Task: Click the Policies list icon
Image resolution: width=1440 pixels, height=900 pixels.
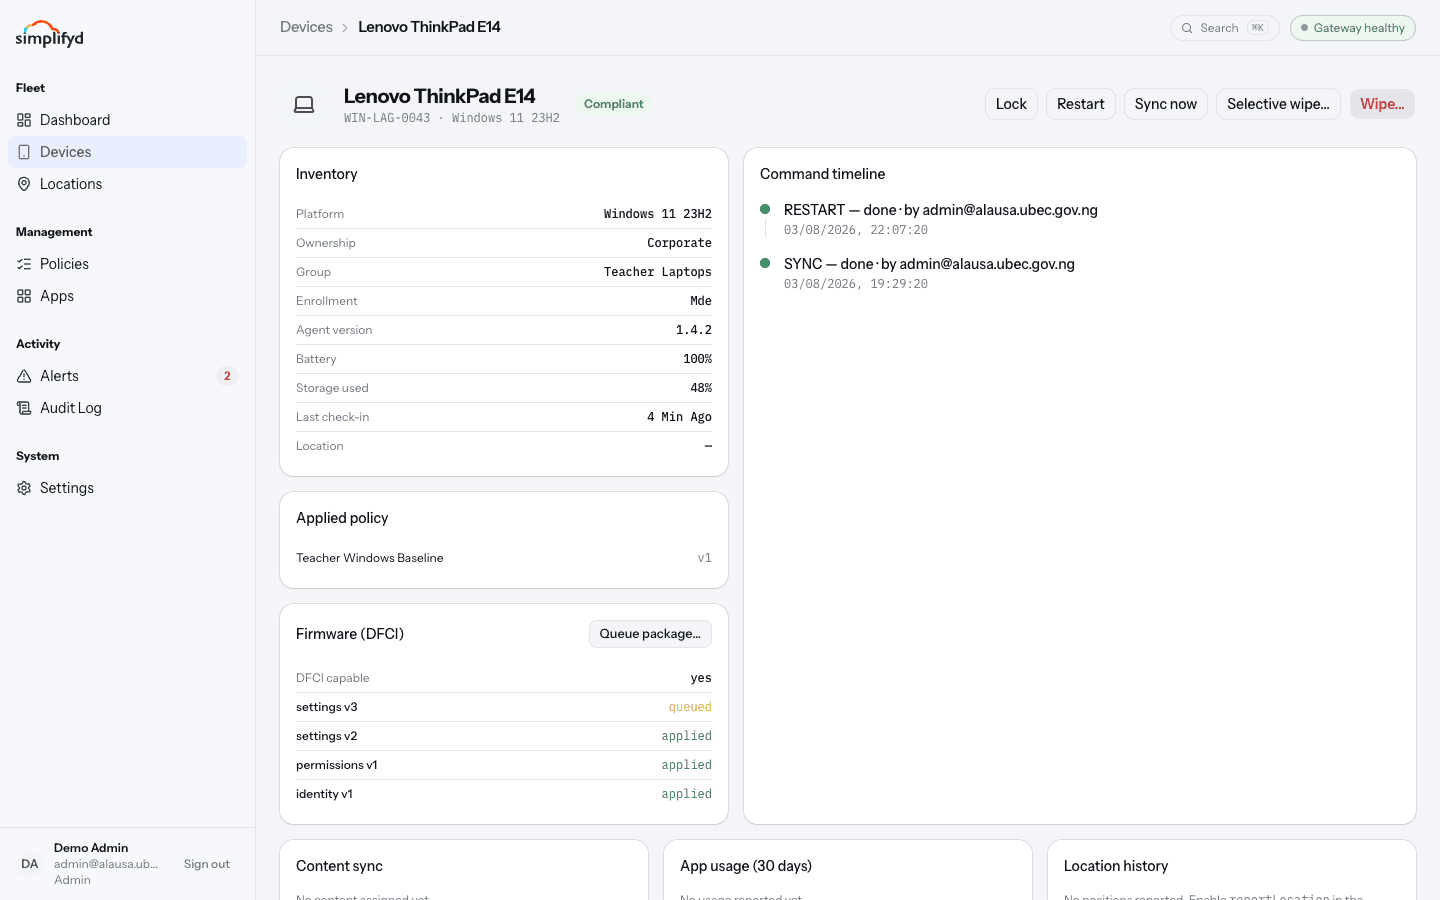Action: point(24,264)
